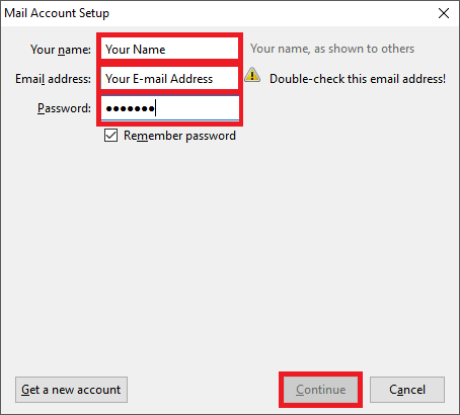This screenshot has height=415, width=460.
Task: Click the "Remember password" label text
Action: [x=180, y=136]
